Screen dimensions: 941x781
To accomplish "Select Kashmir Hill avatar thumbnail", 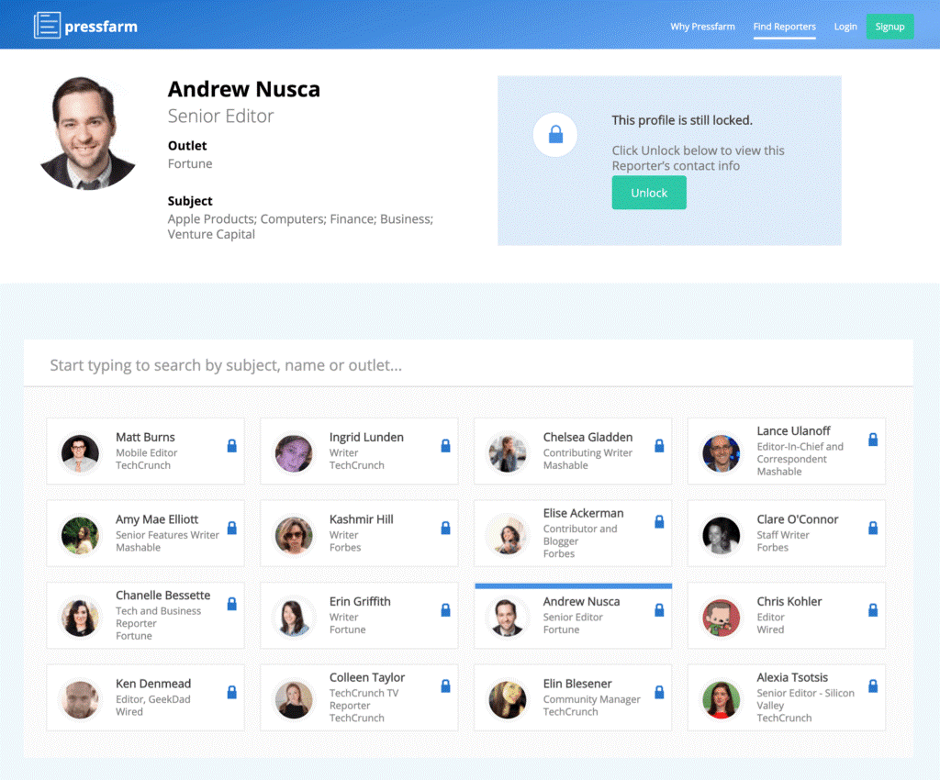I will coord(293,535).
